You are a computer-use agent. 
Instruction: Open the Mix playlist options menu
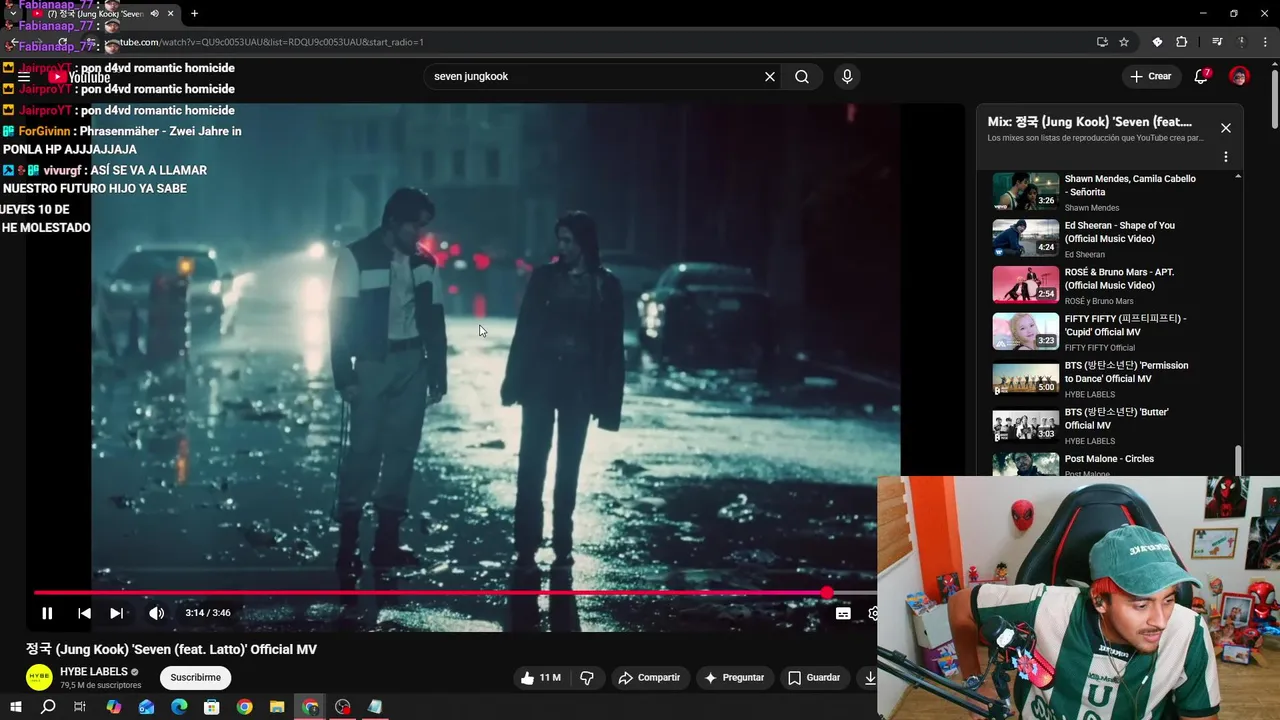click(1226, 157)
